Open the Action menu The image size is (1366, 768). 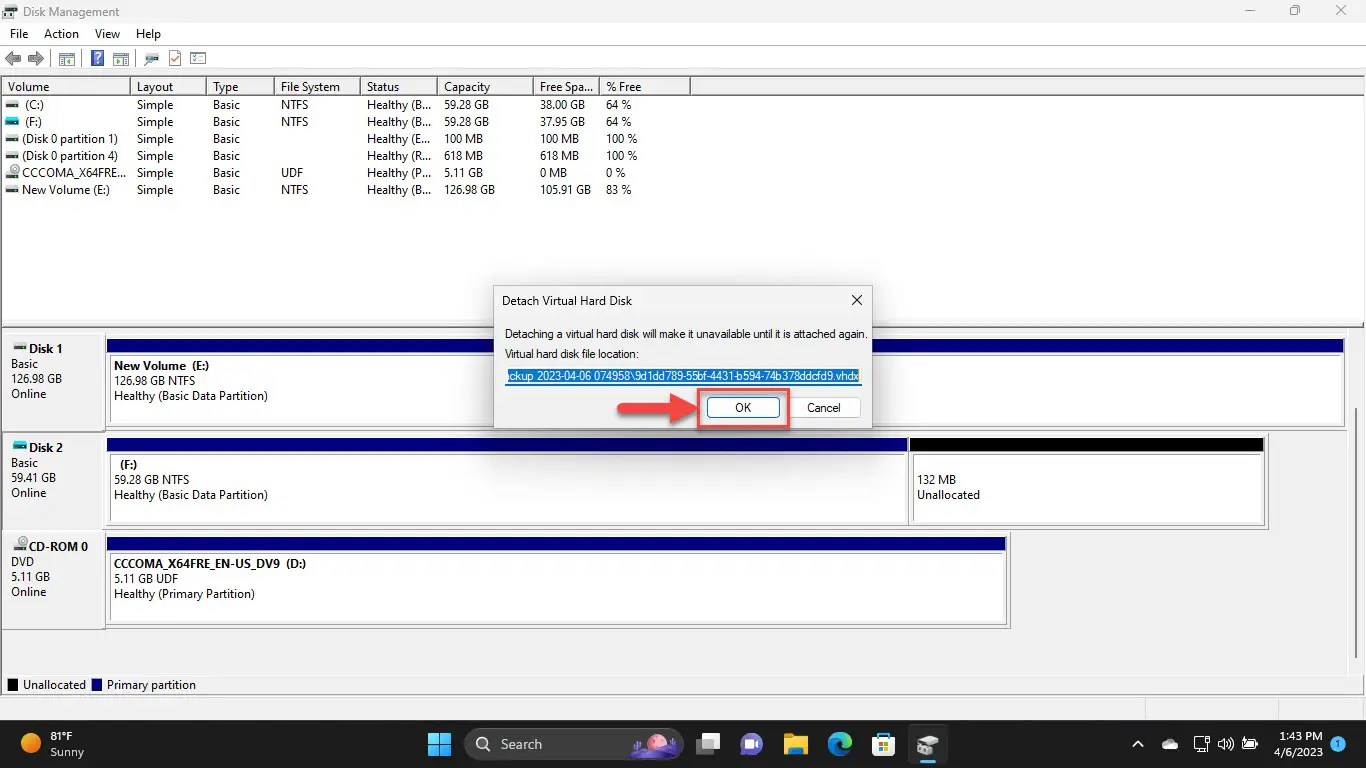pyautogui.click(x=61, y=34)
